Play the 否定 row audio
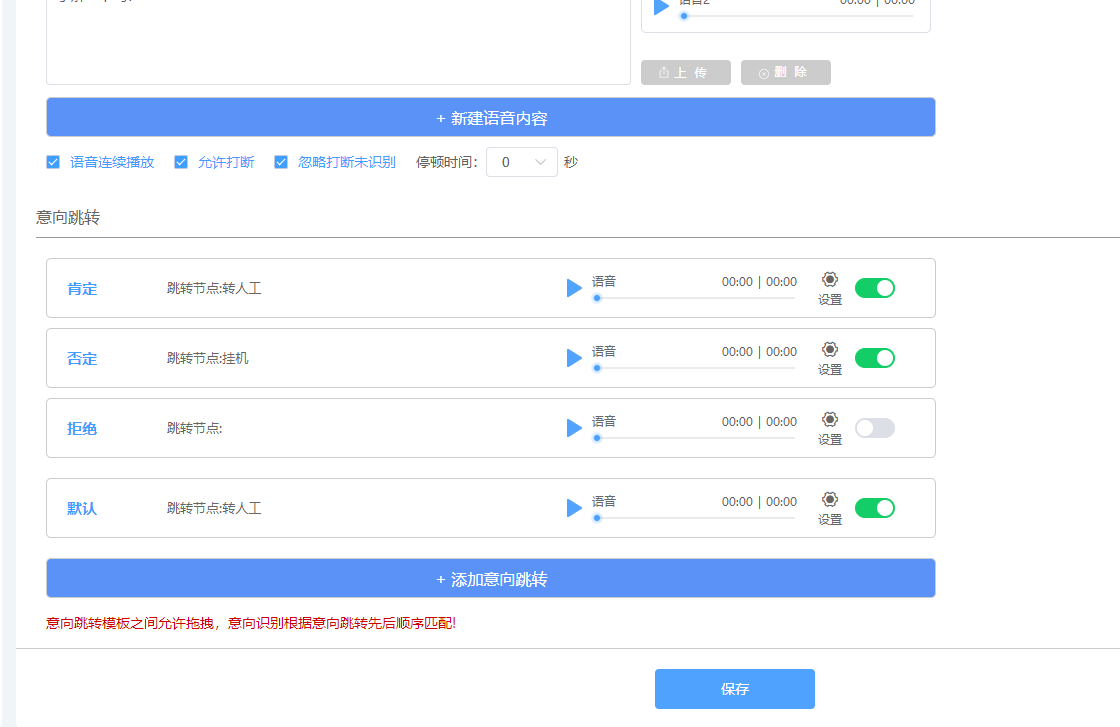The height and width of the screenshot is (727, 1120). (574, 358)
